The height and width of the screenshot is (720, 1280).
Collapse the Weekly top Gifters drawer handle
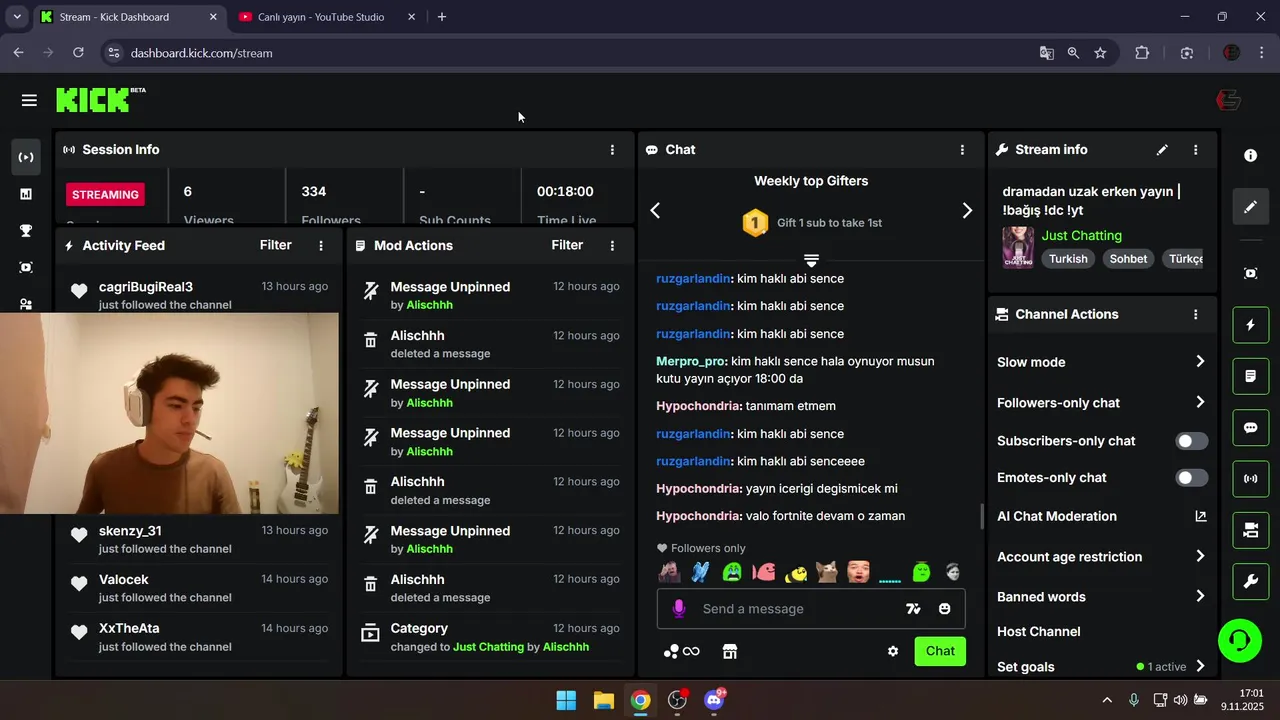(x=811, y=260)
